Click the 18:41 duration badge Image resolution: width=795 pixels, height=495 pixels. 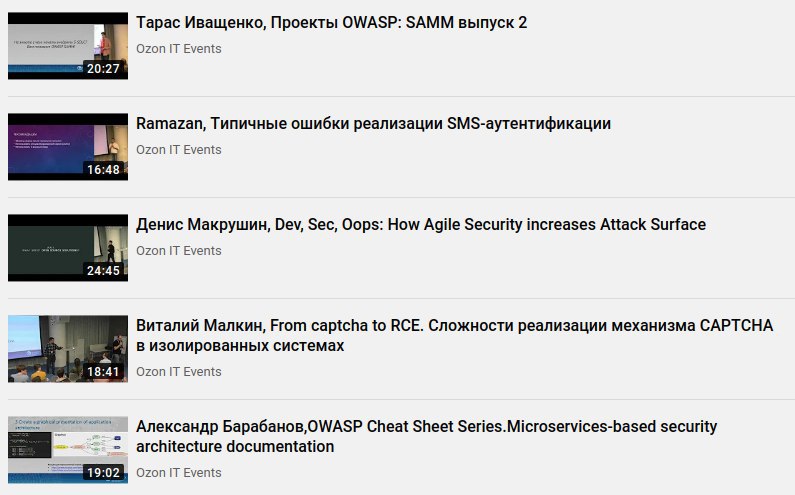[103, 372]
